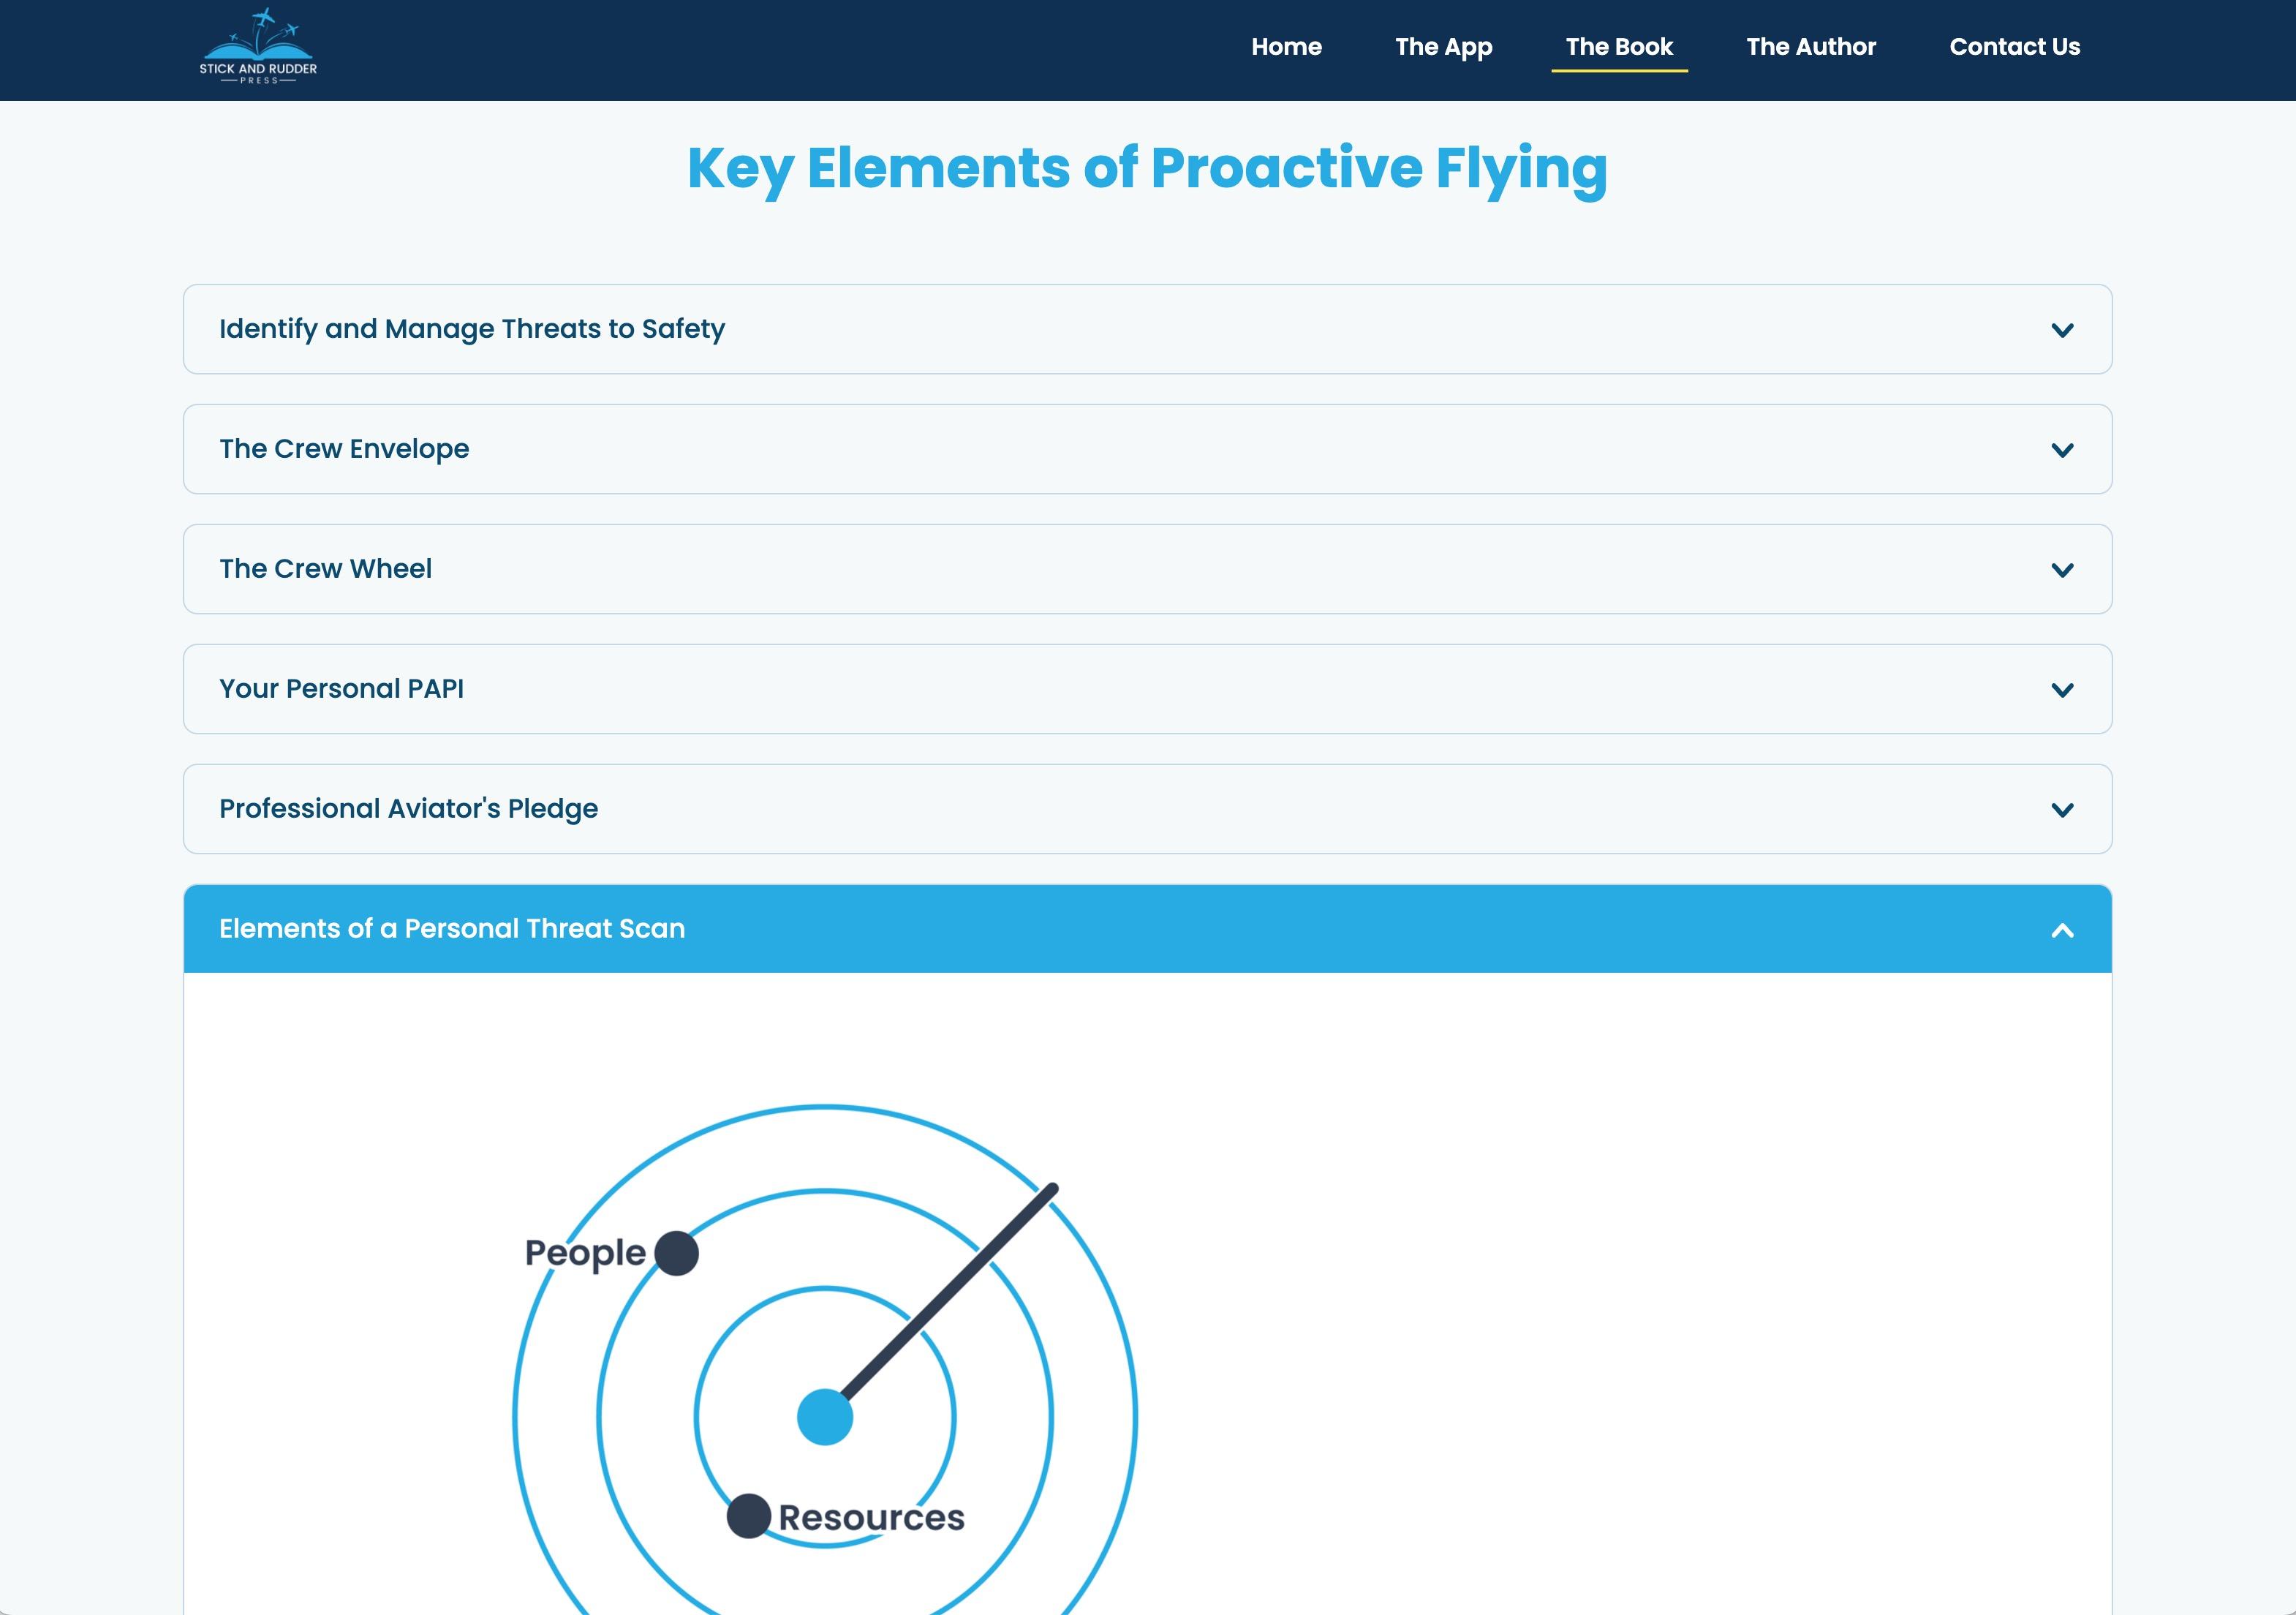2296x1615 pixels.
Task: Open The Author page
Action: point(1810,47)
